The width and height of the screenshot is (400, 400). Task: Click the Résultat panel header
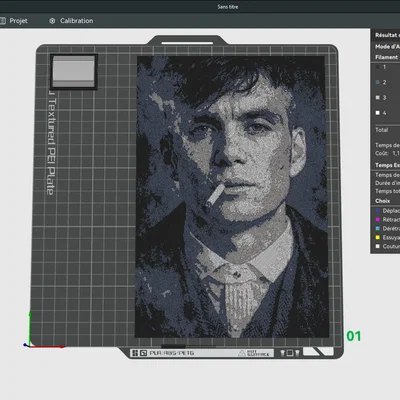(387, 35)
